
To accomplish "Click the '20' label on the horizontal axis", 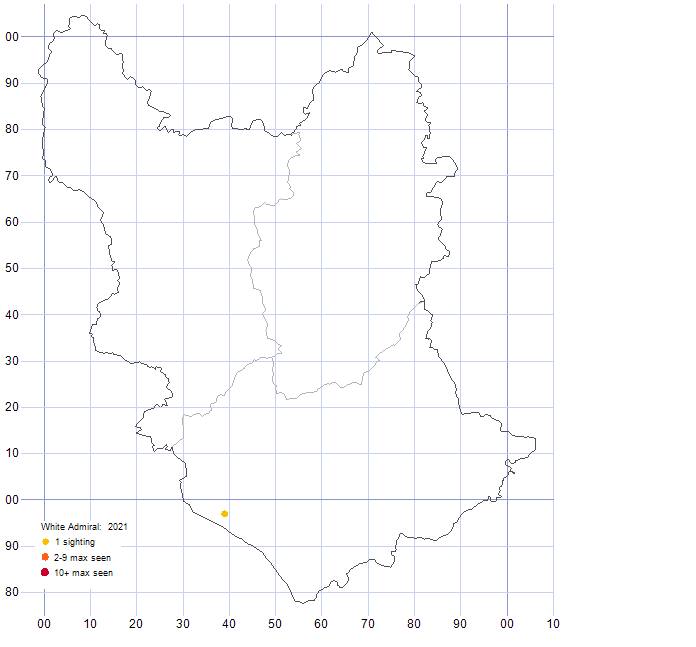I will 136,623.
